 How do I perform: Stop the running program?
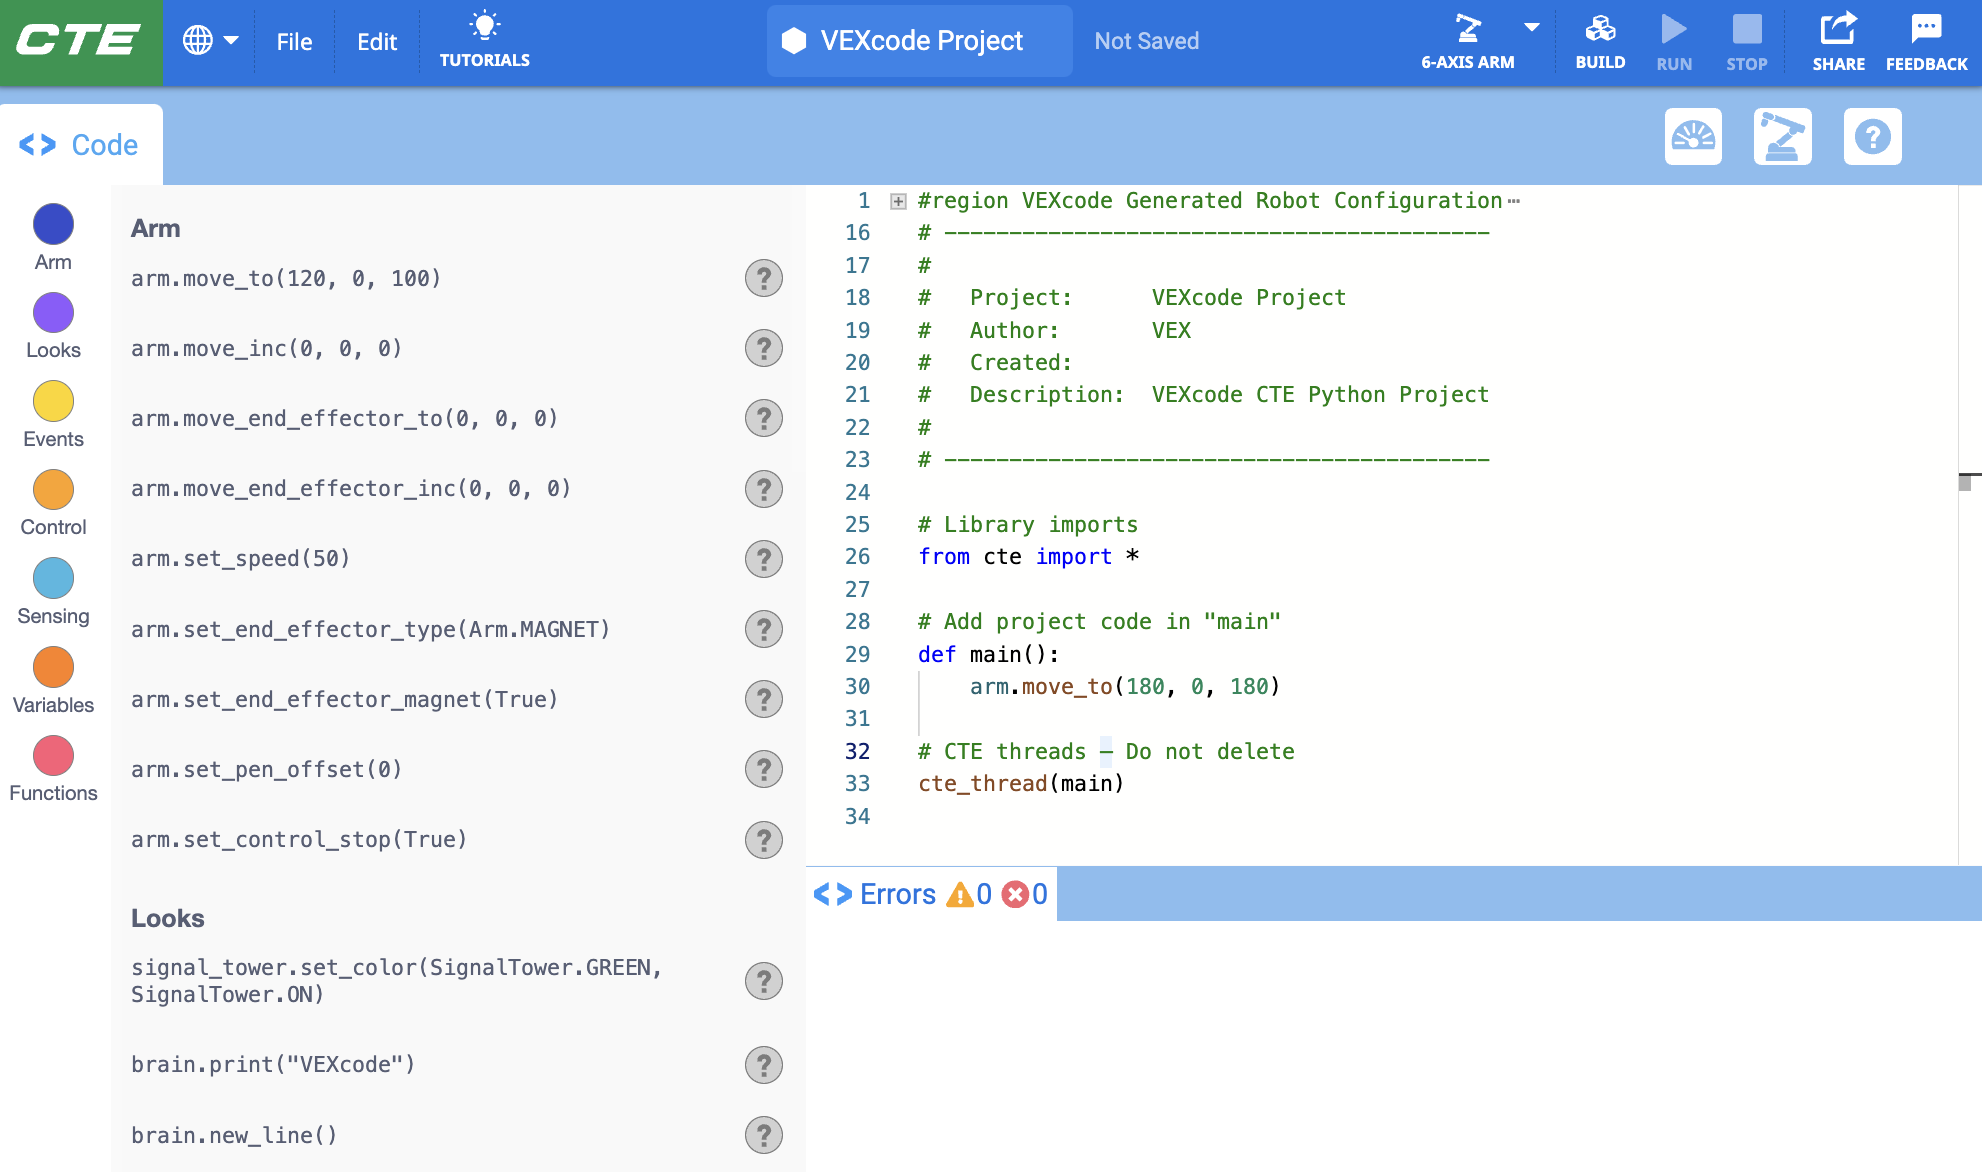(x=1746, y=40)
